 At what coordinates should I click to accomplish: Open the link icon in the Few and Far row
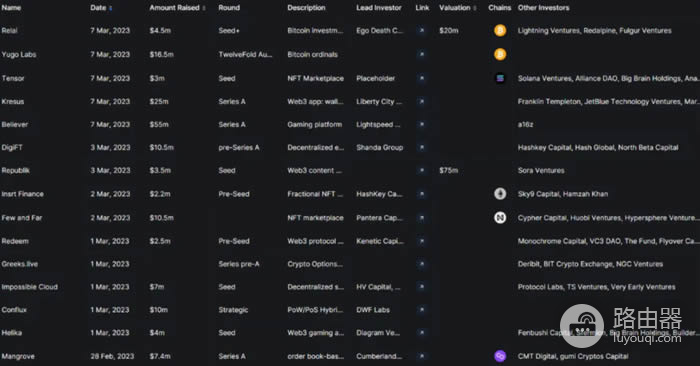point(421,218)
